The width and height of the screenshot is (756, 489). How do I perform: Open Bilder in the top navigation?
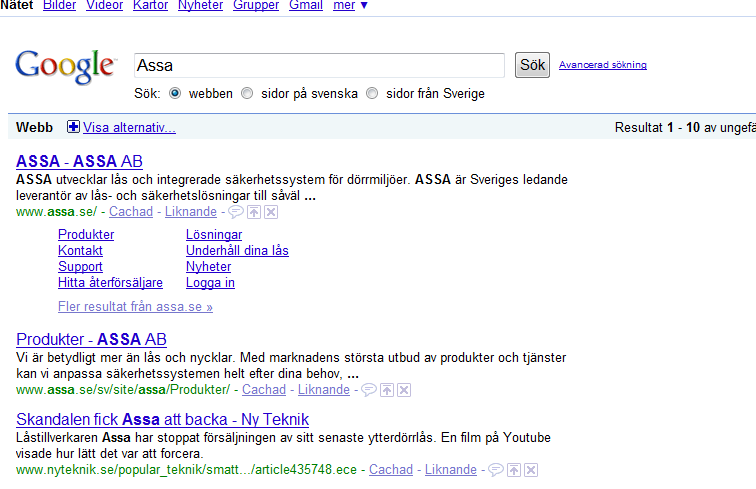click(x=59, y=5)
